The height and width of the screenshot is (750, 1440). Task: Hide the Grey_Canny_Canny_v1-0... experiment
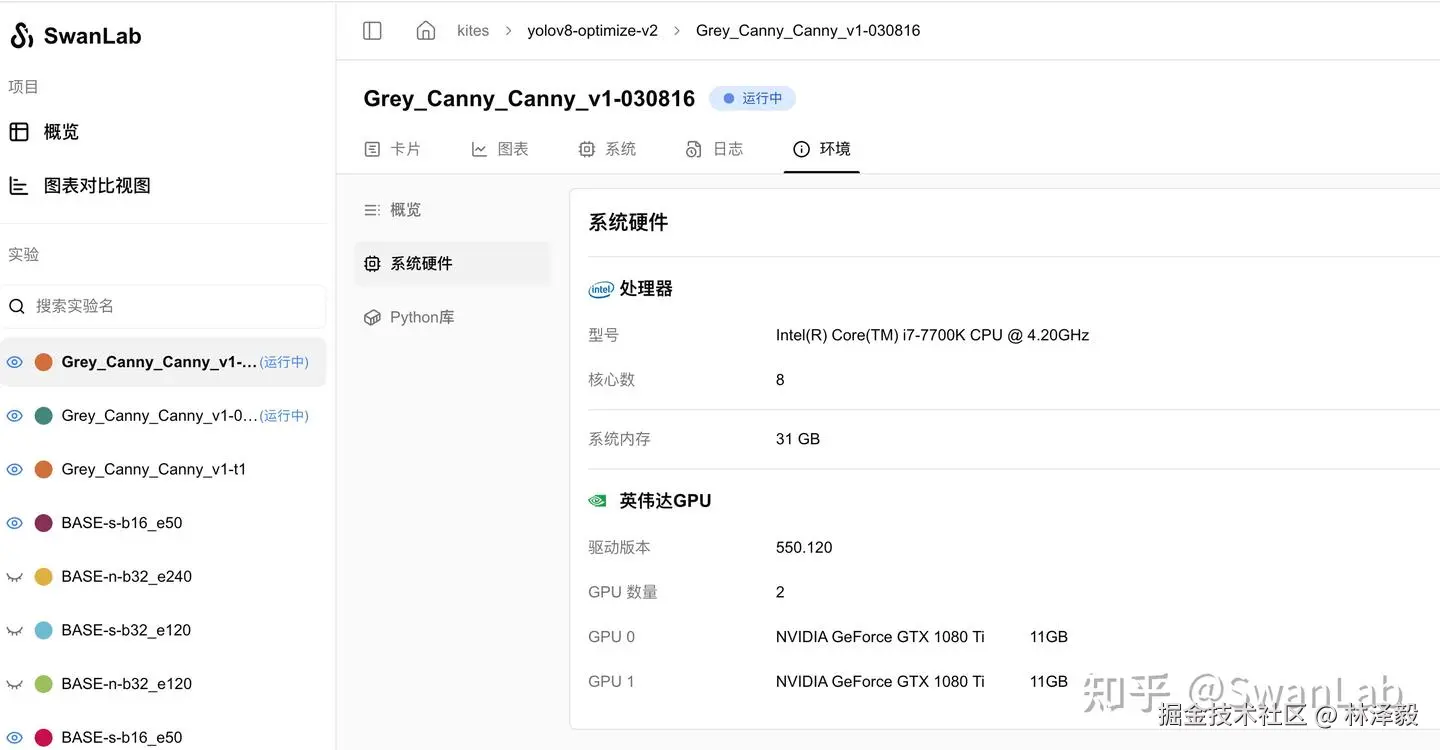coord(15,416)
